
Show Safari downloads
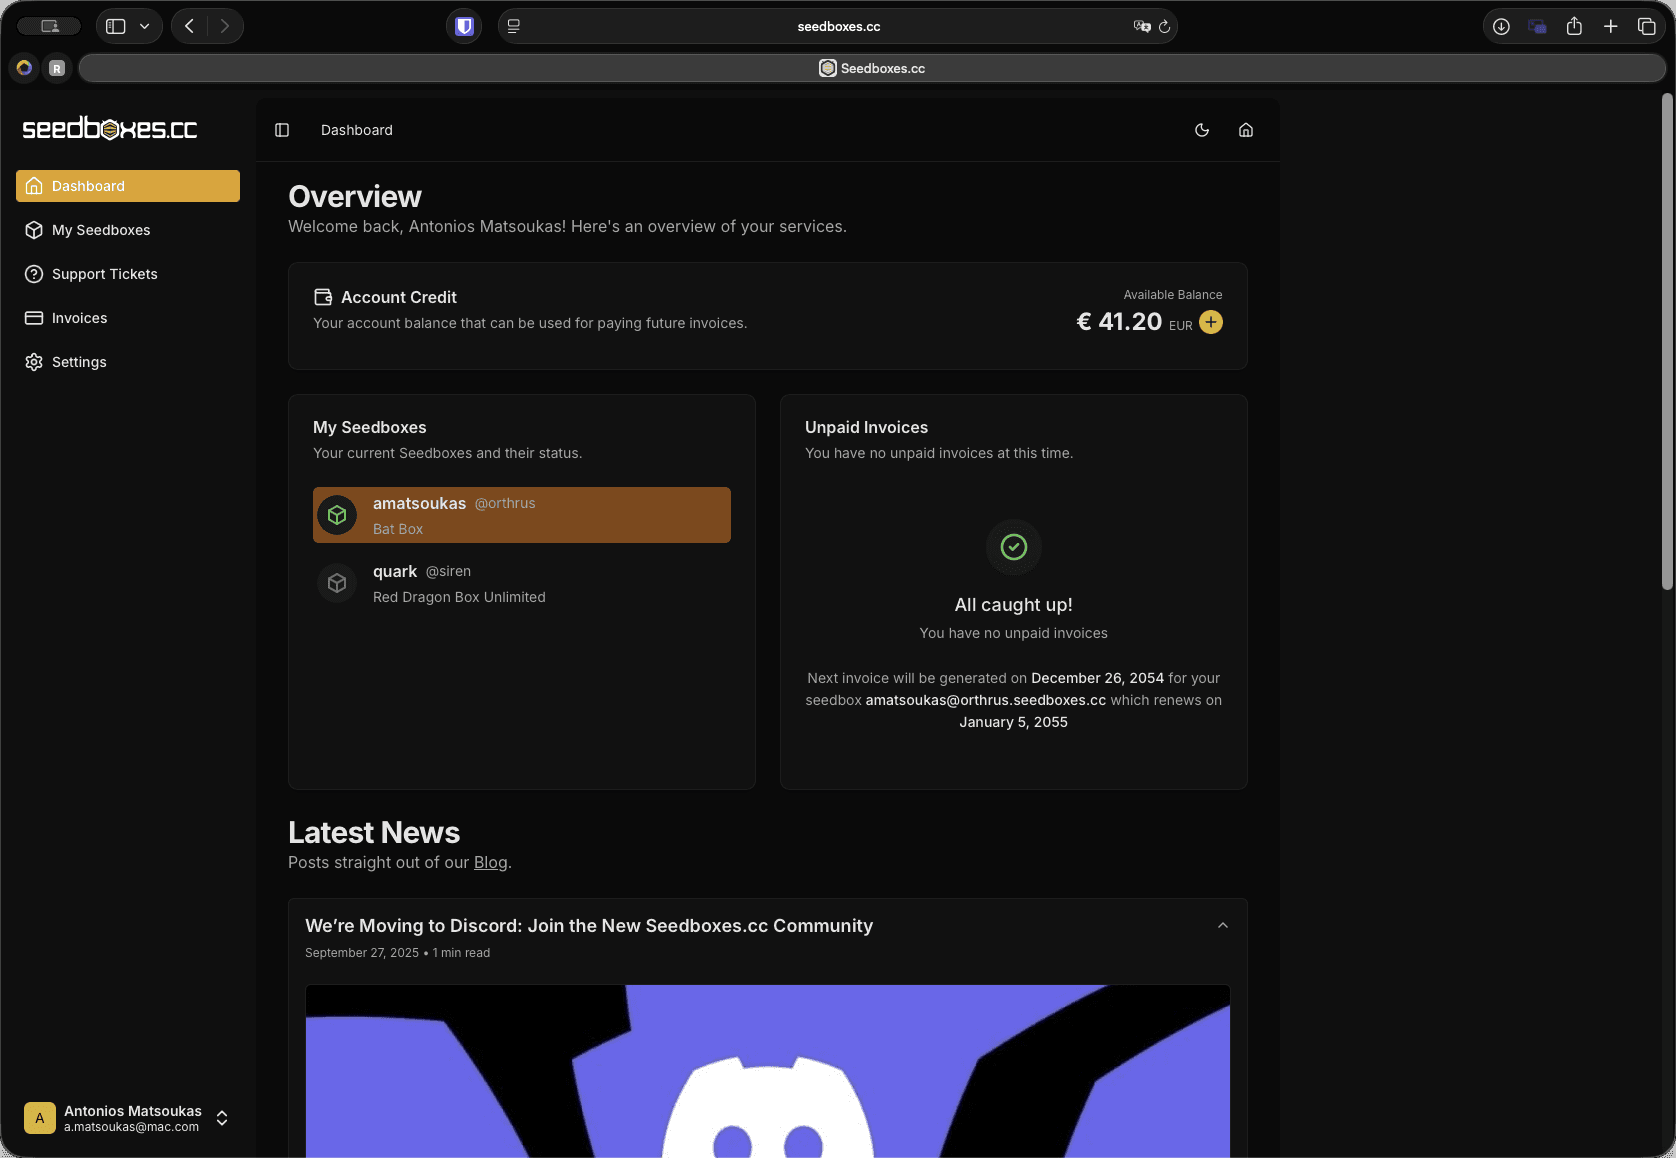point(1501,26)
